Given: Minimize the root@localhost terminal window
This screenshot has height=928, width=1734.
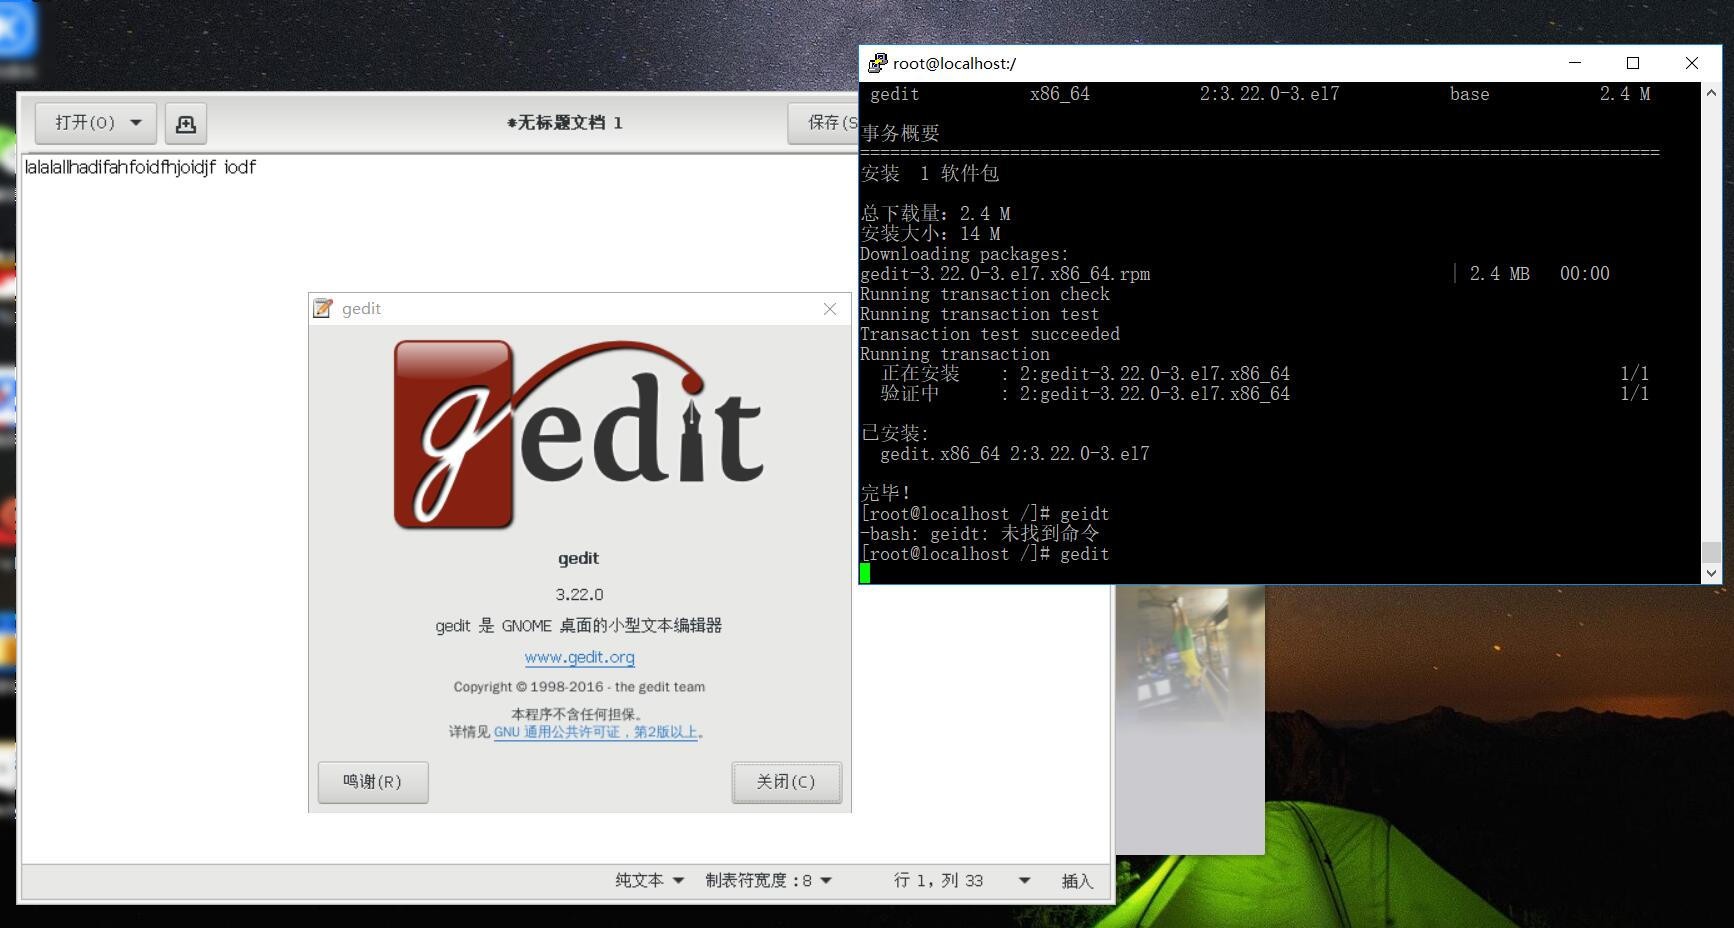Looking at the screenshot, I should pos(1575,63).
